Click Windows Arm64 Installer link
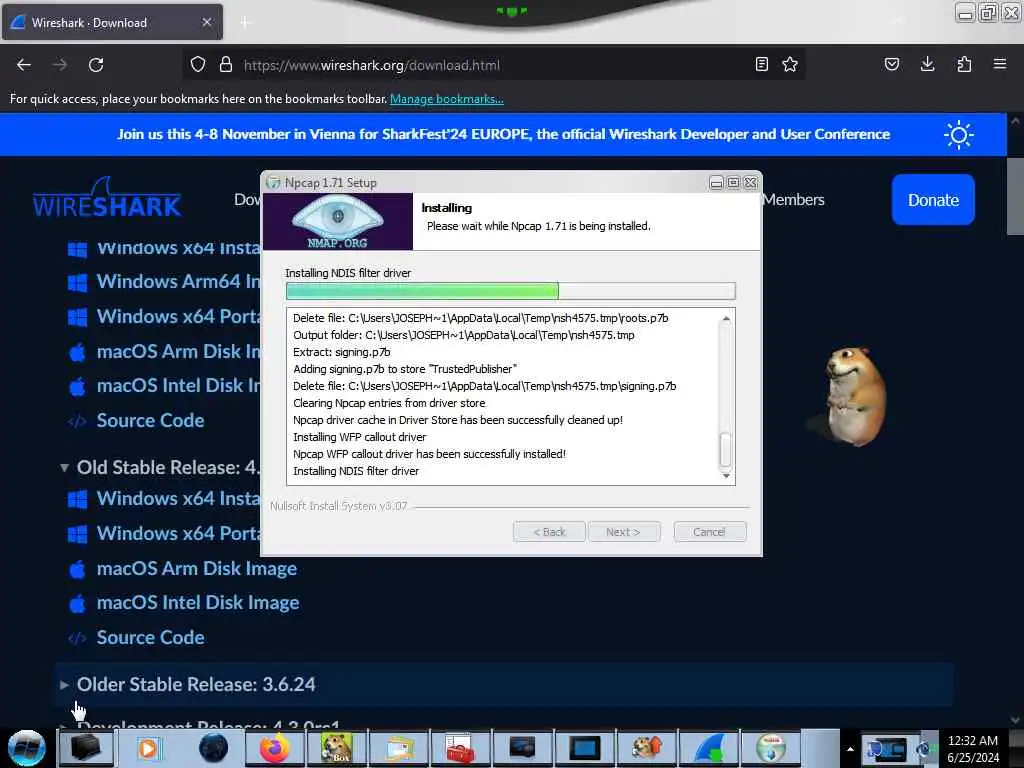 point(178,281)
